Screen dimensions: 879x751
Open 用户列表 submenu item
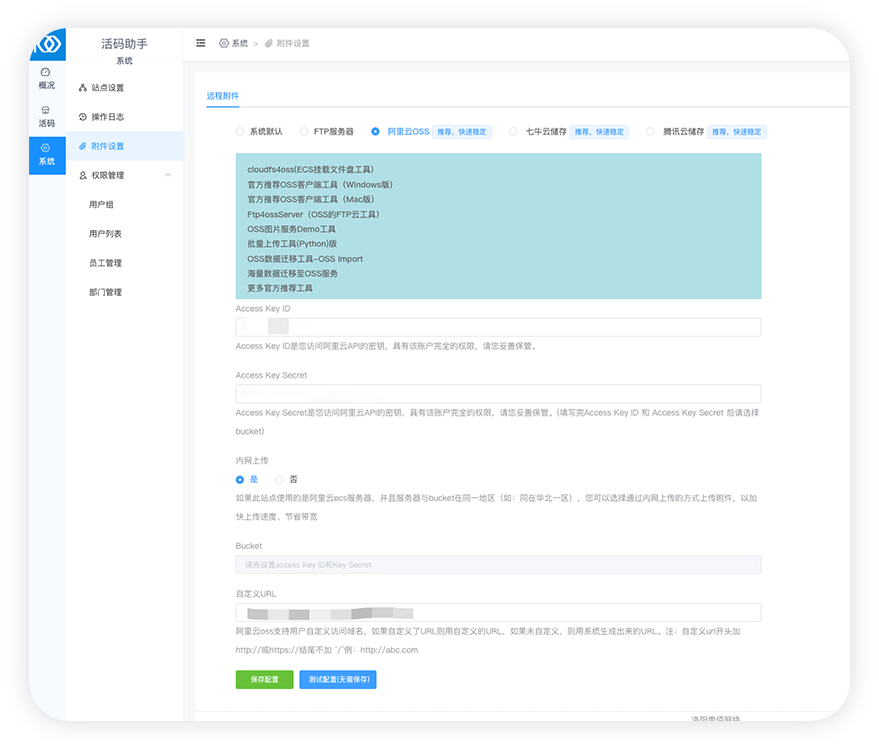click(105, 234)
